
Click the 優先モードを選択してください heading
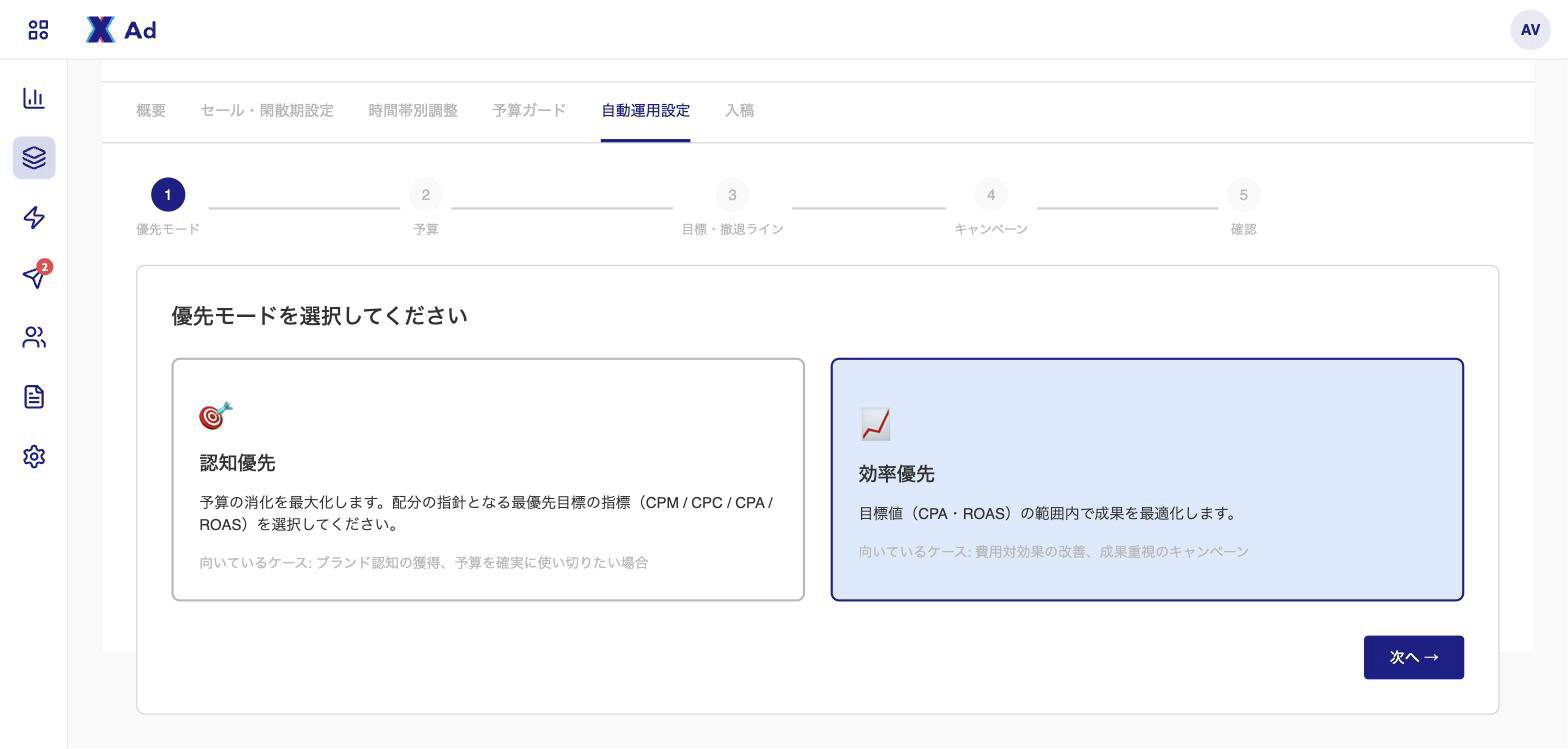click(x=320, y=316)
